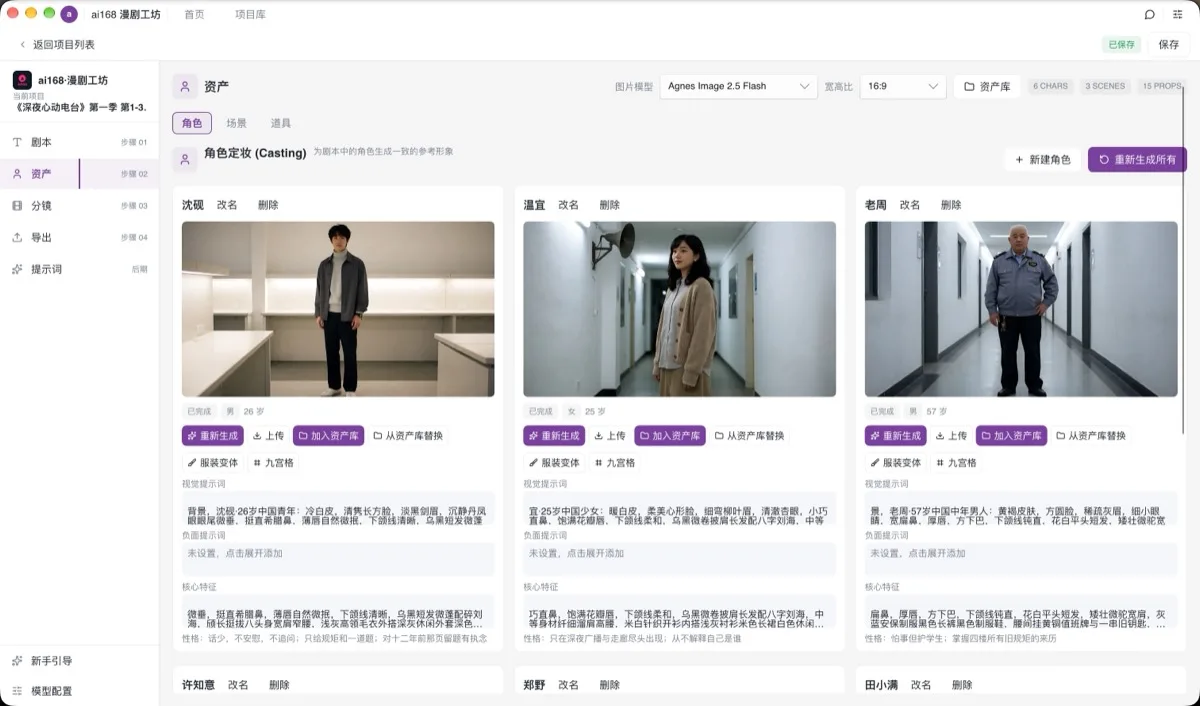This screenshot has height=706, width=1200.
Task: Click the 导出 export icon in the sidebar
Action: pyautogui.click(x=17, y=238)
